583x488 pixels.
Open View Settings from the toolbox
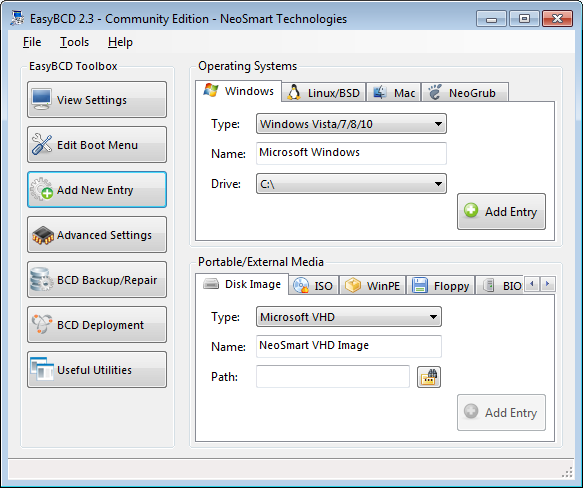click(x=97, y=100)
